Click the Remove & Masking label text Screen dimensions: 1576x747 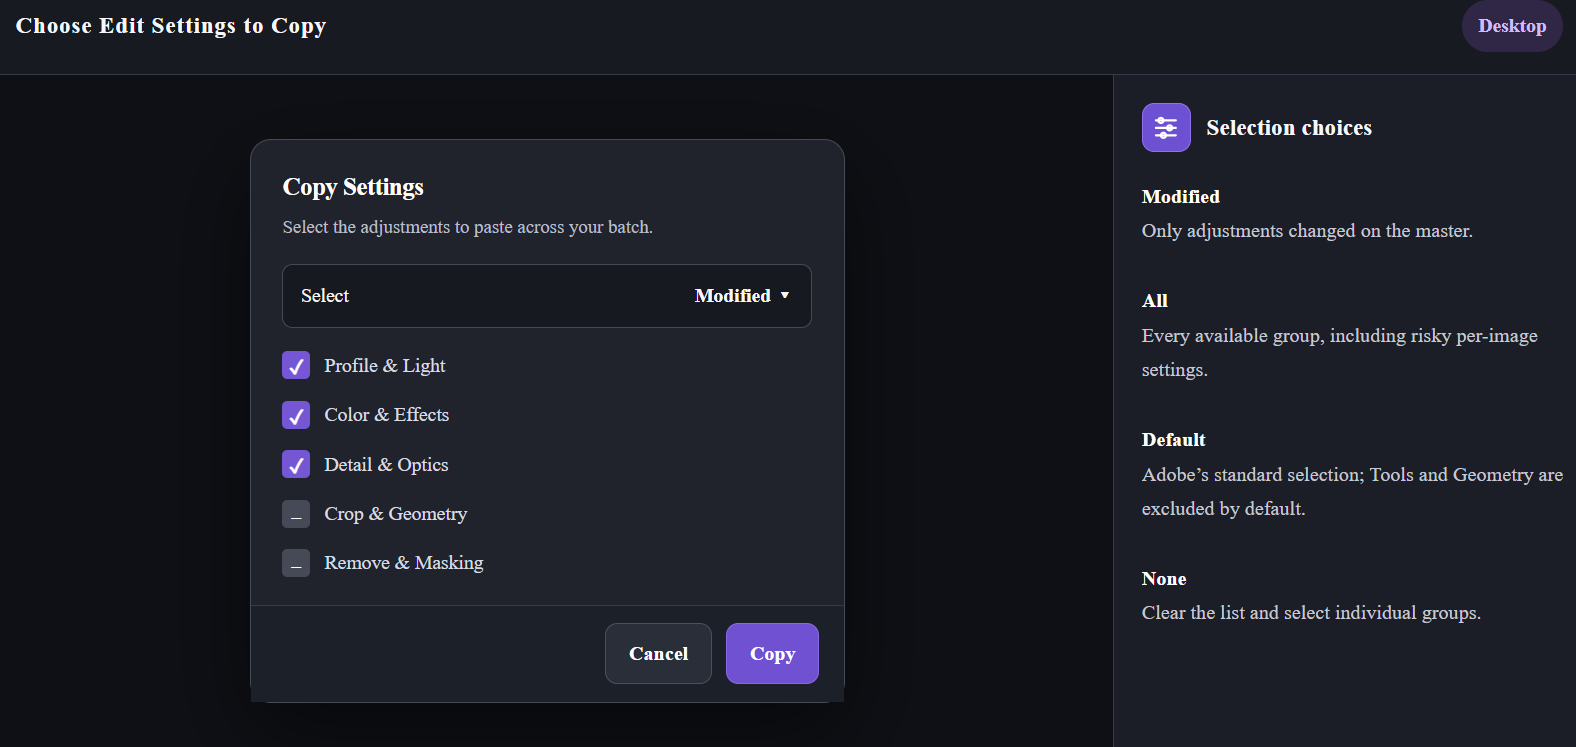point(404,563)
